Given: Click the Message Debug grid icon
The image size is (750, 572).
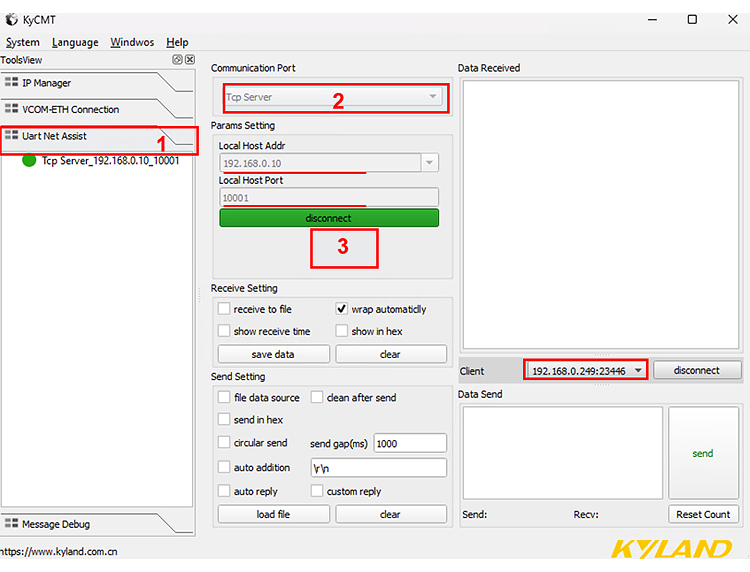Looking at the screenshot, I should pyautogui.click(x=11, y=523).
